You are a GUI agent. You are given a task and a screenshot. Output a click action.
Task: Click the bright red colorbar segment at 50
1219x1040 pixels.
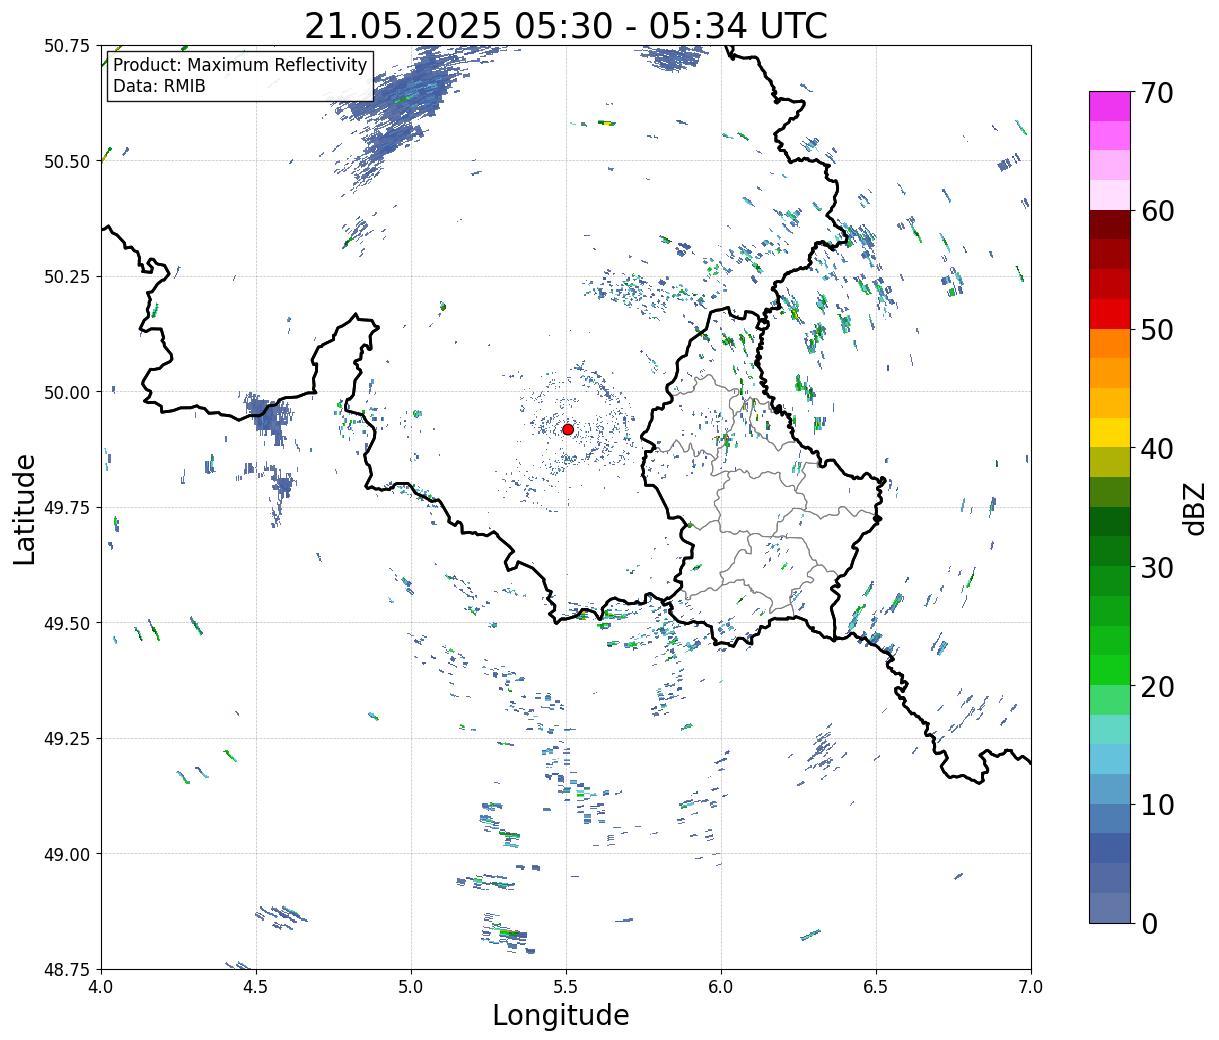tap(1110, 314)
